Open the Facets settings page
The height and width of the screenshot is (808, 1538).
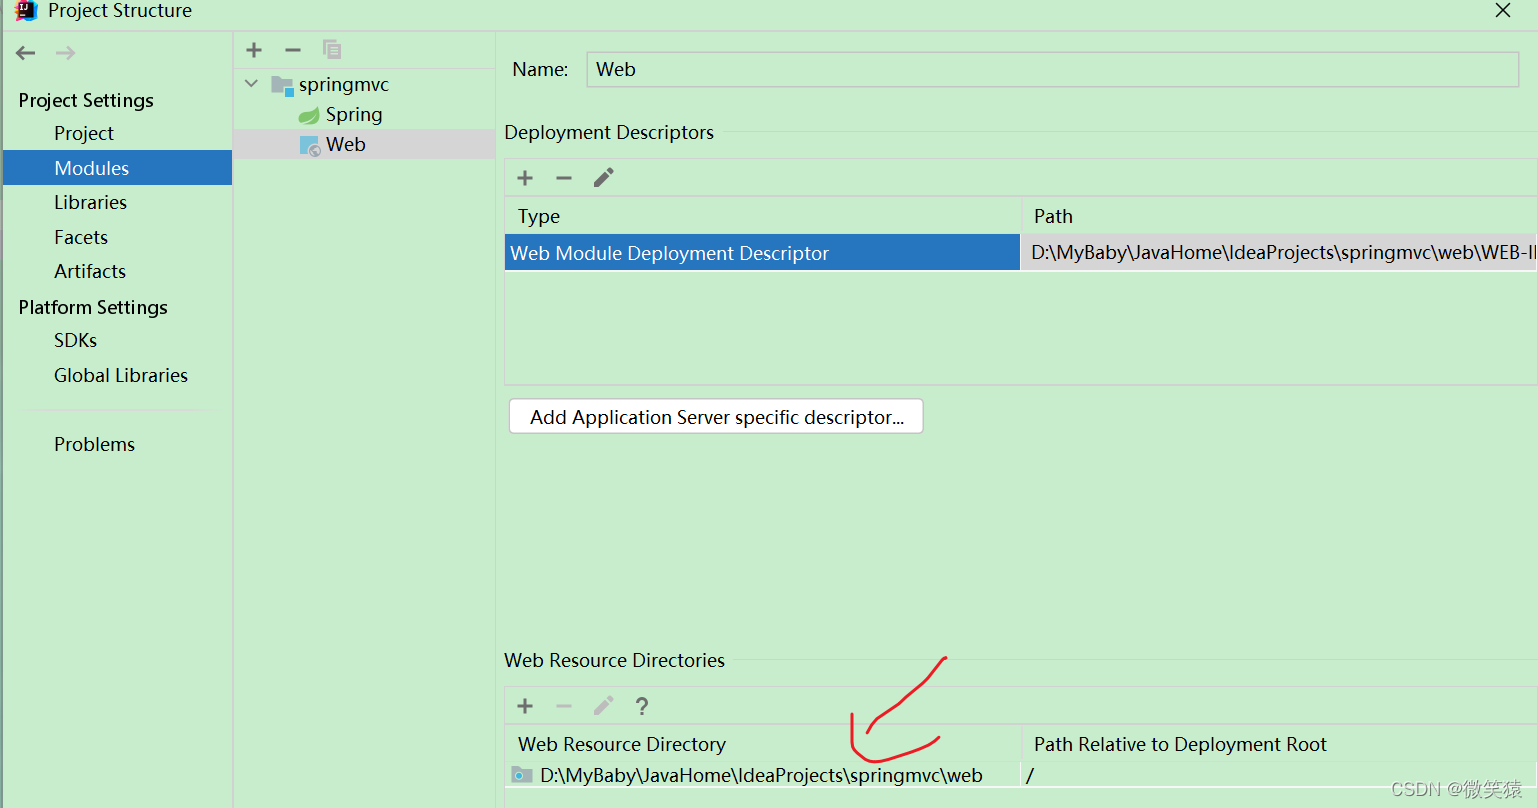click(81, 237)
